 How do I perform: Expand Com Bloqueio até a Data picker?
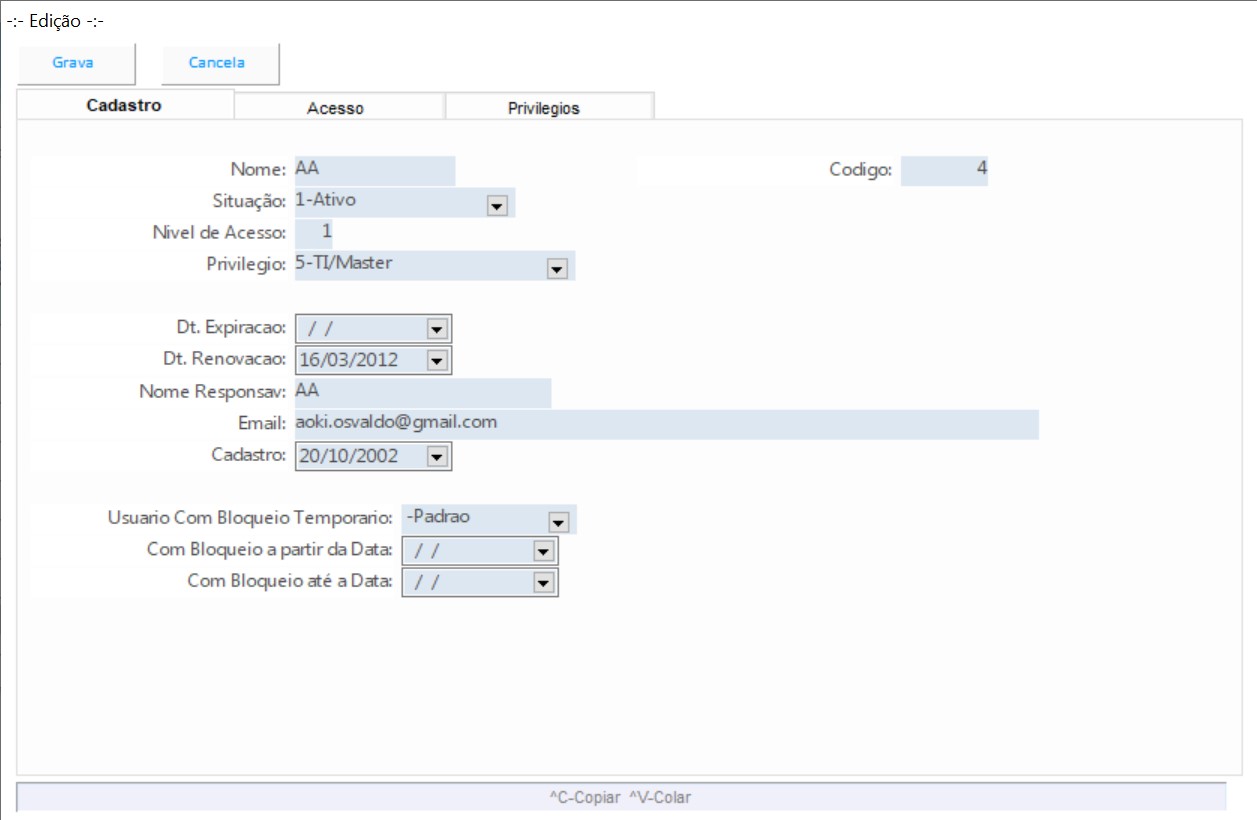pos(543,583)
